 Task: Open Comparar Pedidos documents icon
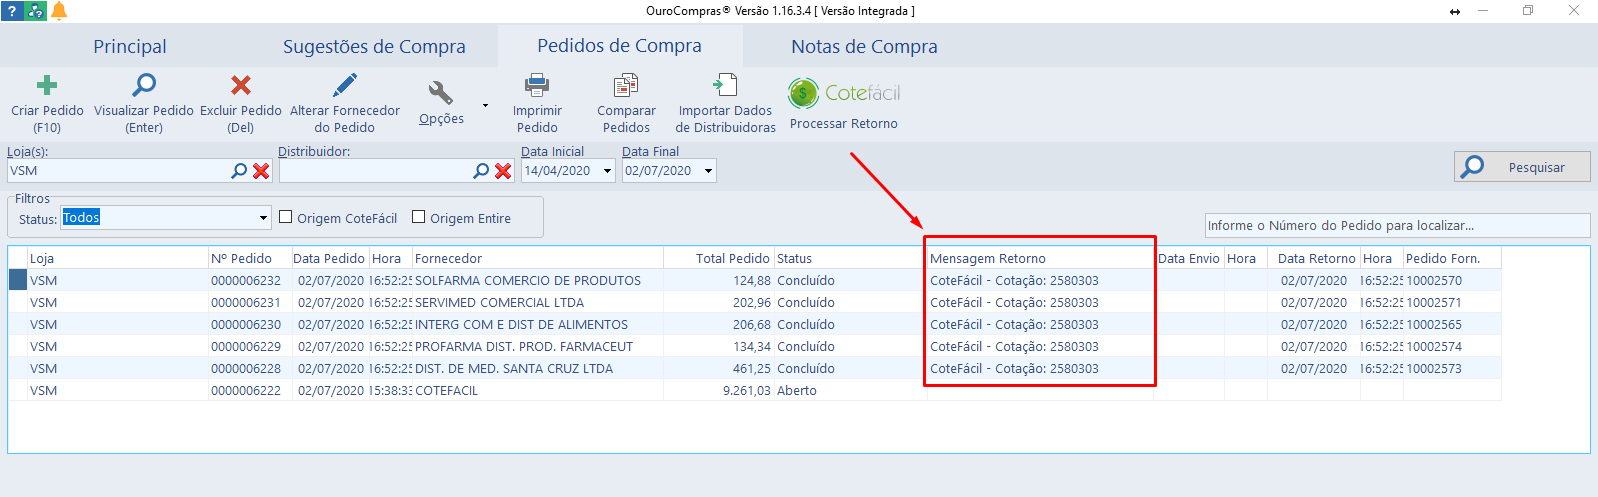[x=626, y=86]
